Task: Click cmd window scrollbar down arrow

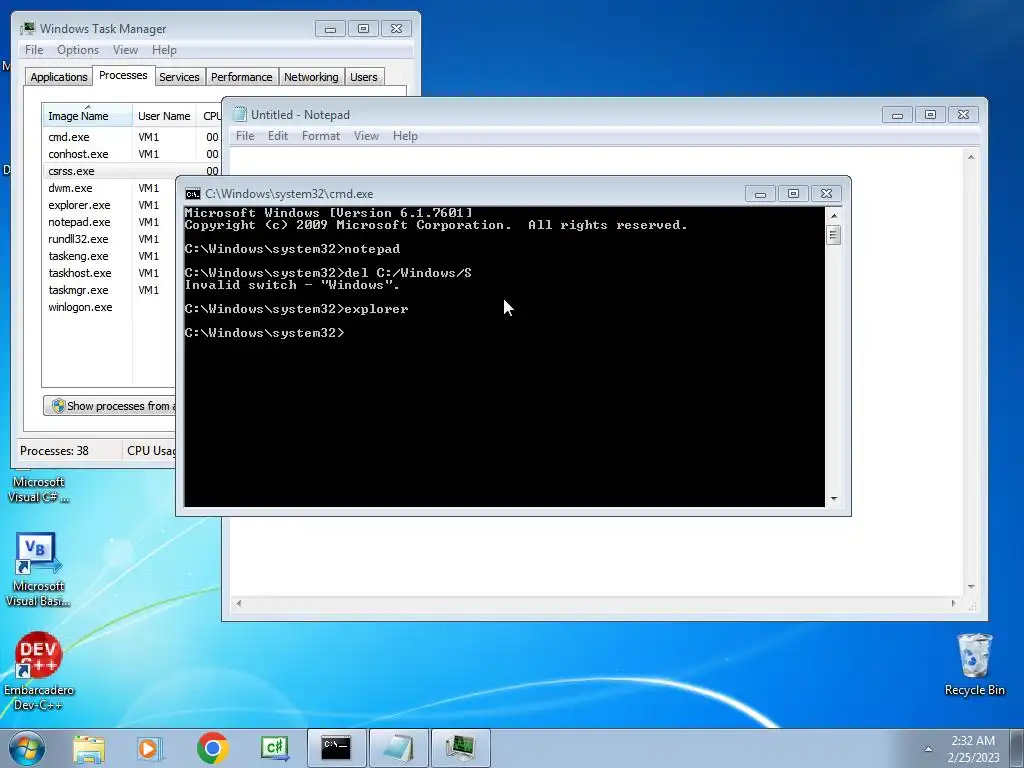Action: click(x=834, y=499)
